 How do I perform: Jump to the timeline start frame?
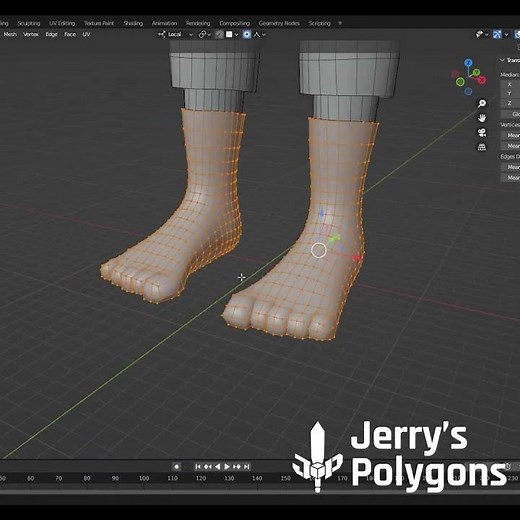point(198,467)
